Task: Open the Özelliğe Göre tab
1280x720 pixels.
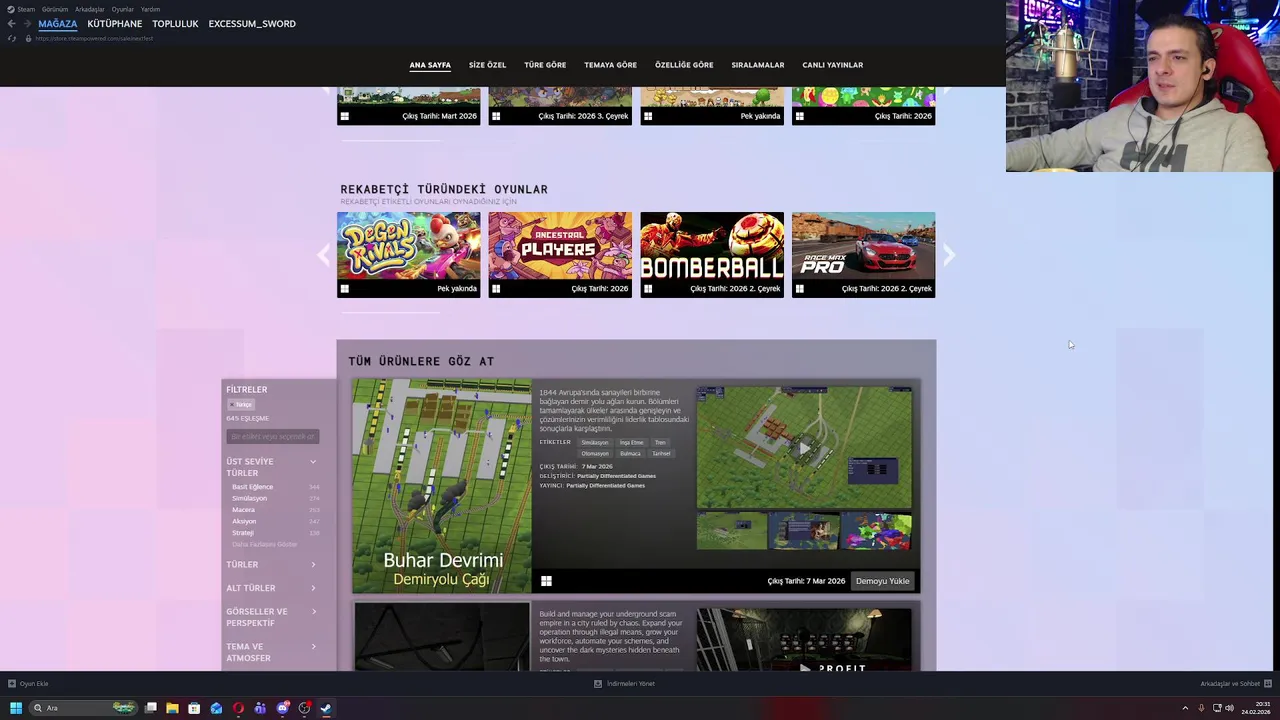Action: (684, 65)
